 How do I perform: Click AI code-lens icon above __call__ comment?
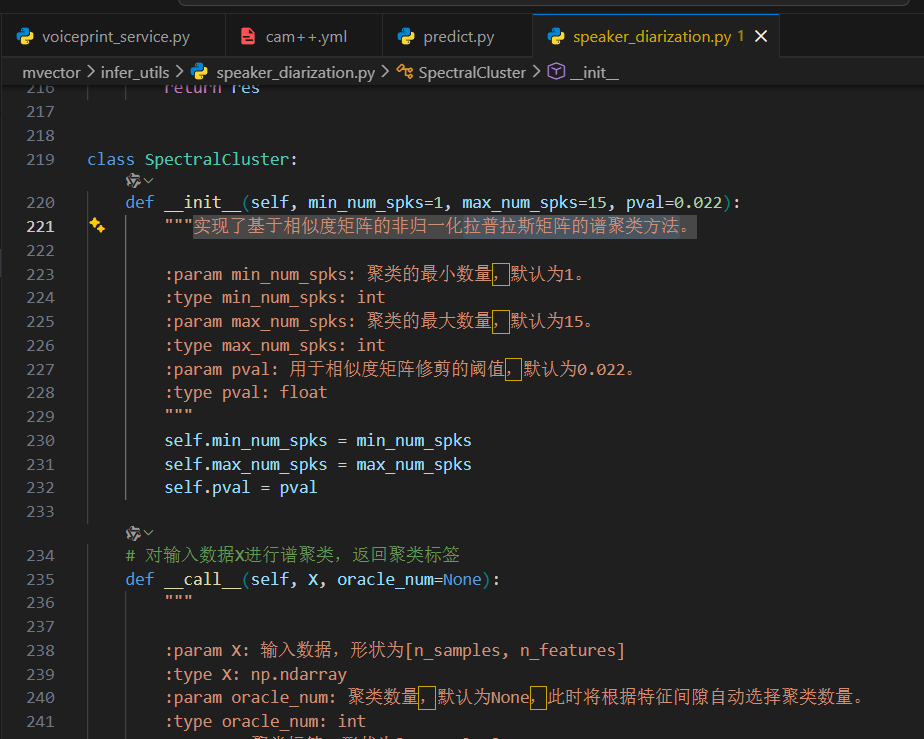coord(133,533)
